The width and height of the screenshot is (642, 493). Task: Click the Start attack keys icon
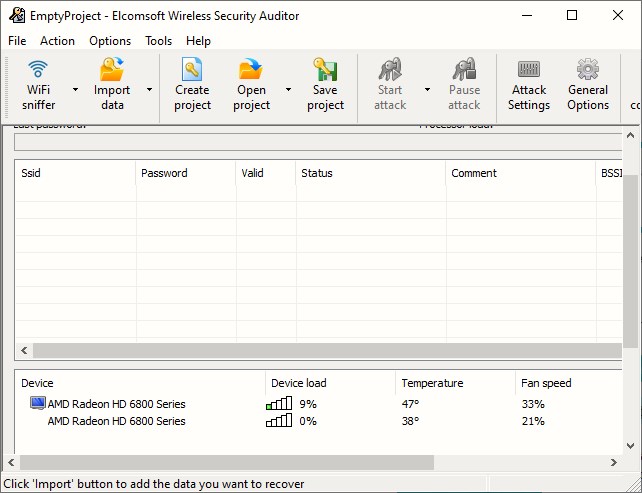point(389,70)
